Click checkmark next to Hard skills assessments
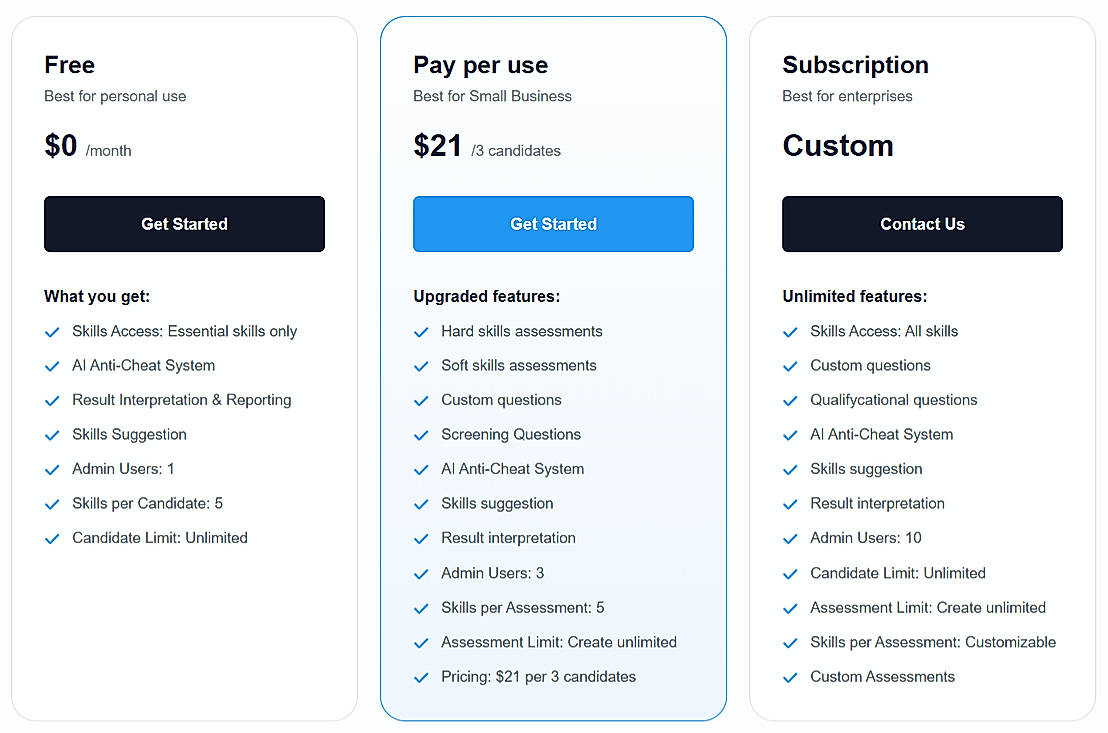1108x733 pixels. click(x=422, y=332)
